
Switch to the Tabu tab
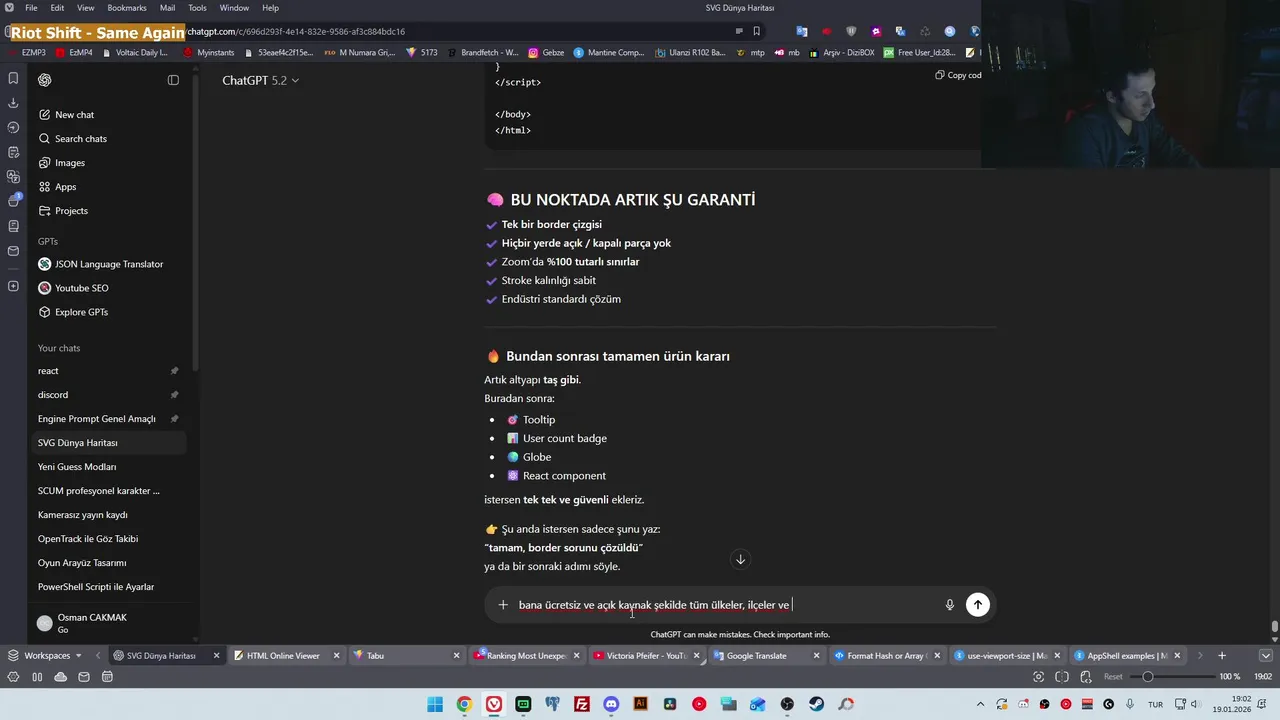(x=405, y=656)
